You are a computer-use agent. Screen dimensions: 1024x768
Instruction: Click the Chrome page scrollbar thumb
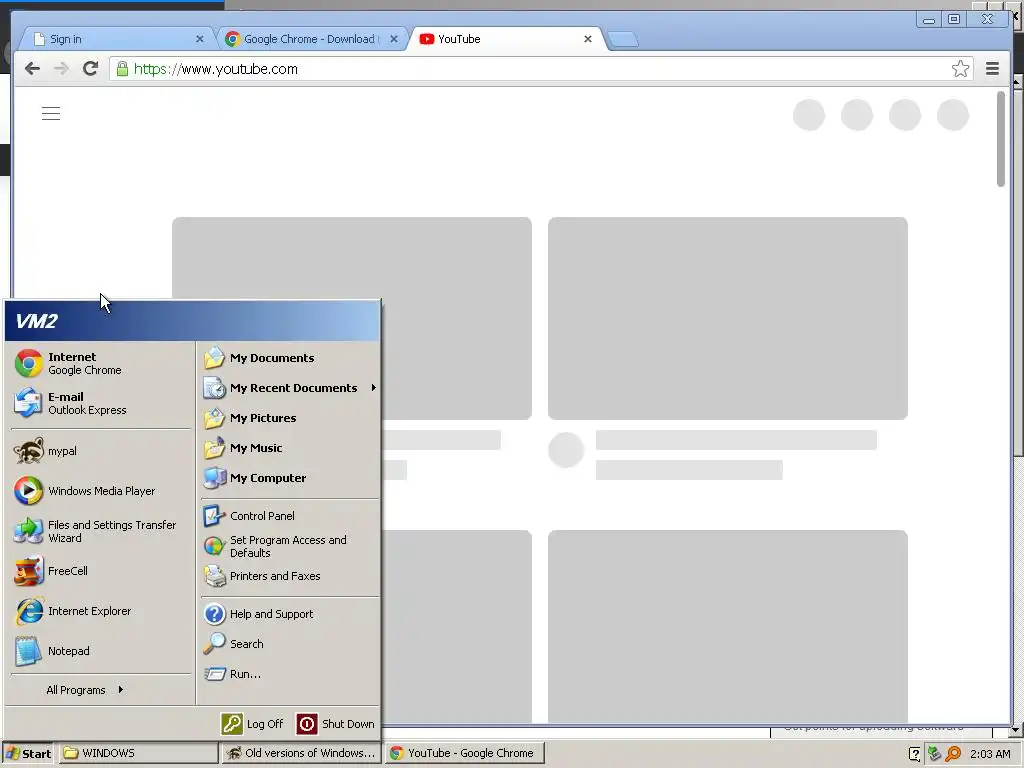point(1000,139)
